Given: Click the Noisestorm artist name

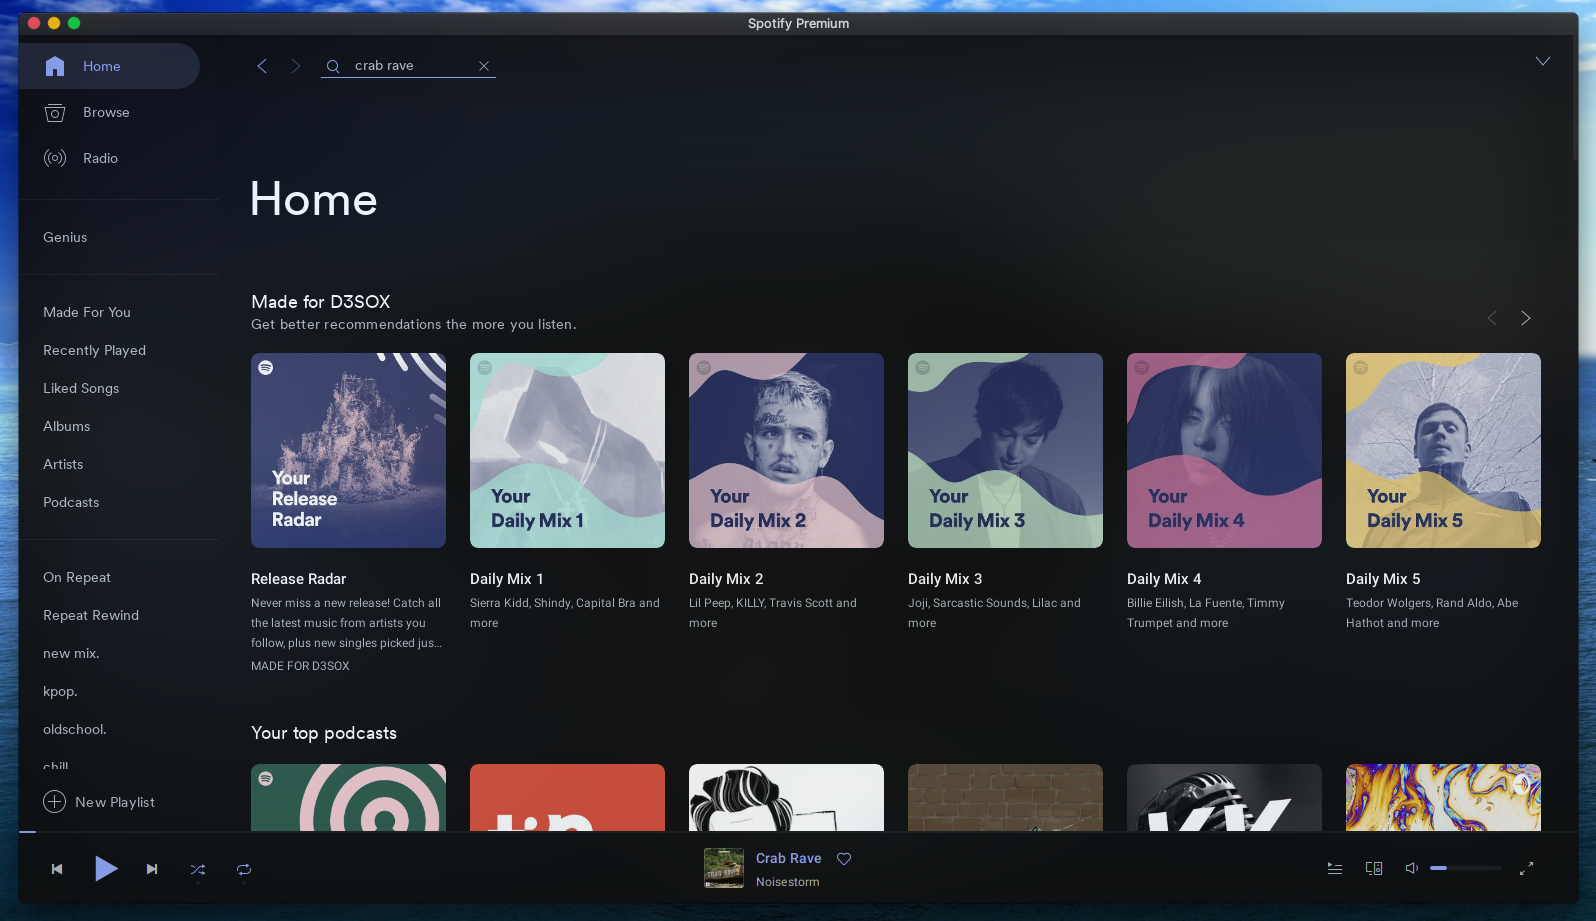Looking at the screenshot, I should point(787,882).
